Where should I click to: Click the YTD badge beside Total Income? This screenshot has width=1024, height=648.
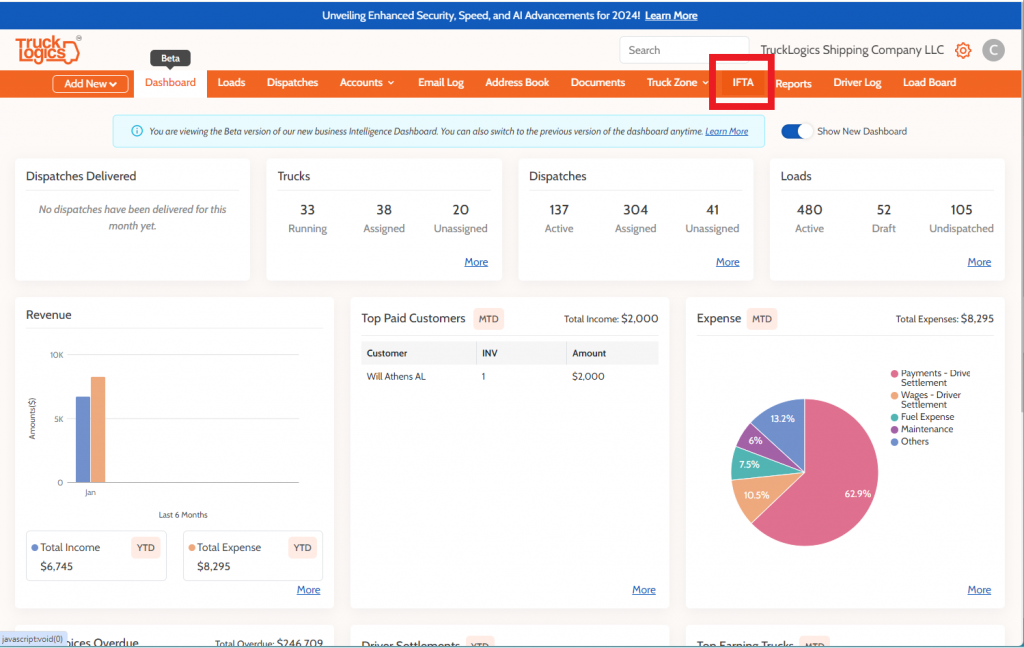[146, 547]
